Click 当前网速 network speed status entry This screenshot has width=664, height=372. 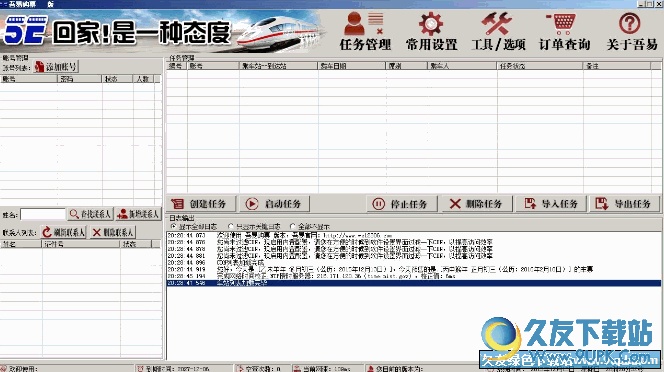328,369
